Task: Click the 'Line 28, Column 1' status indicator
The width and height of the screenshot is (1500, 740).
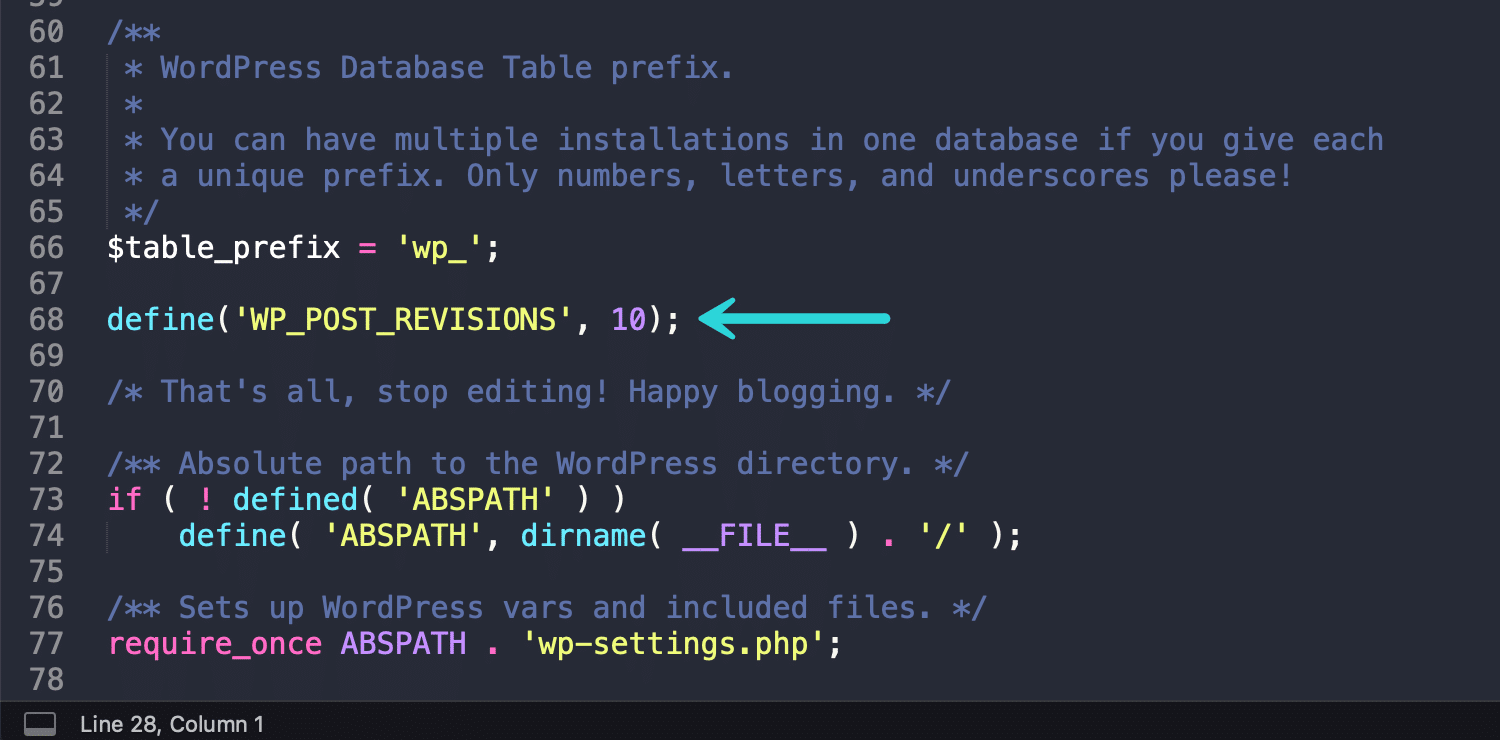Action: 173,723
